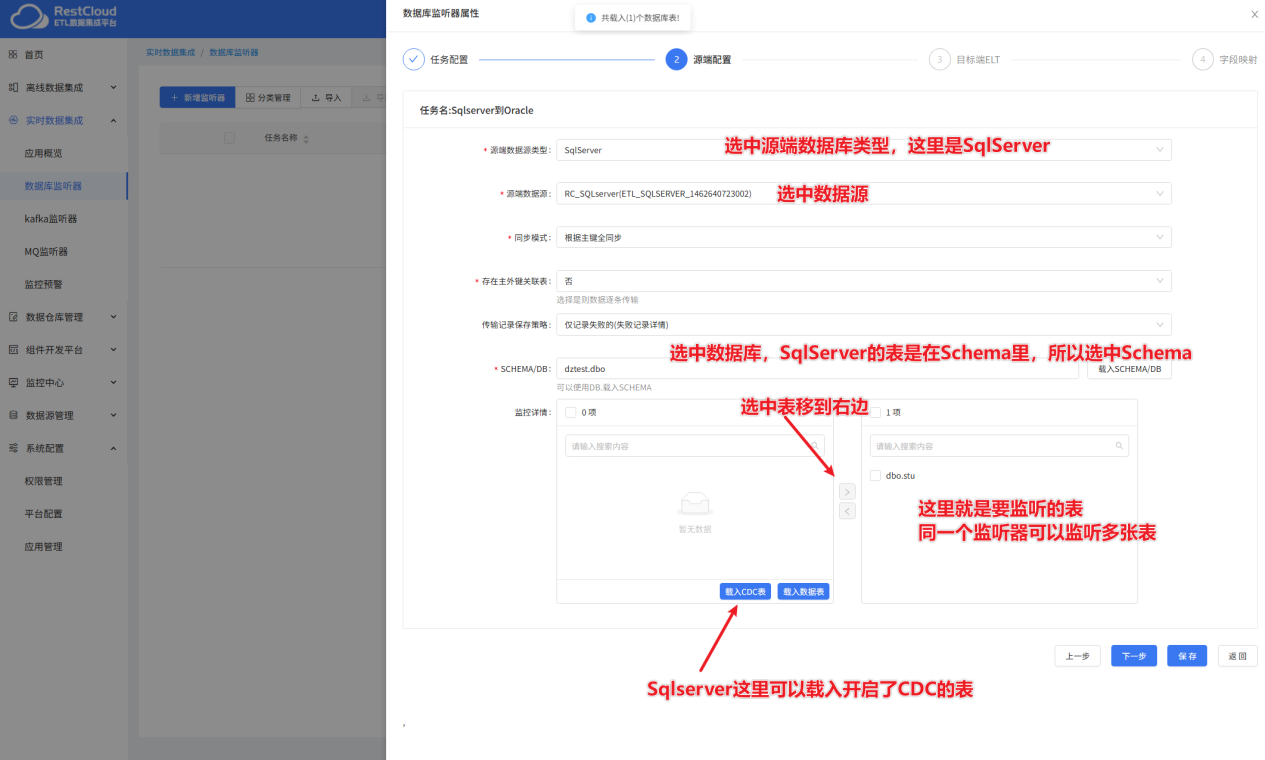This screenshot has height=760, width=1265.
Task: Click the 载入CDC表 button
Action: (x=745, y=592)
